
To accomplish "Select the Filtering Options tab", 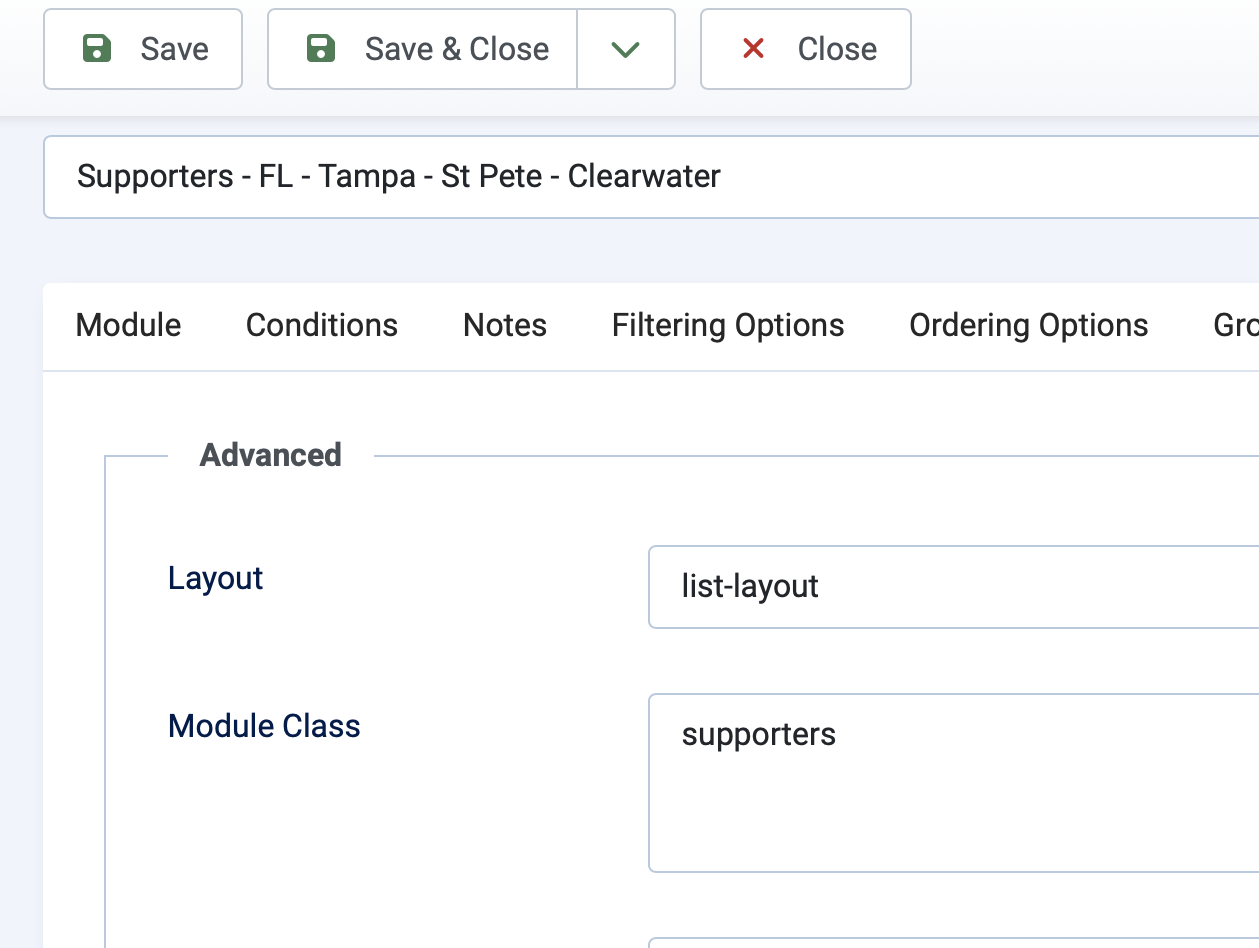I will click(x=728, y=325).
